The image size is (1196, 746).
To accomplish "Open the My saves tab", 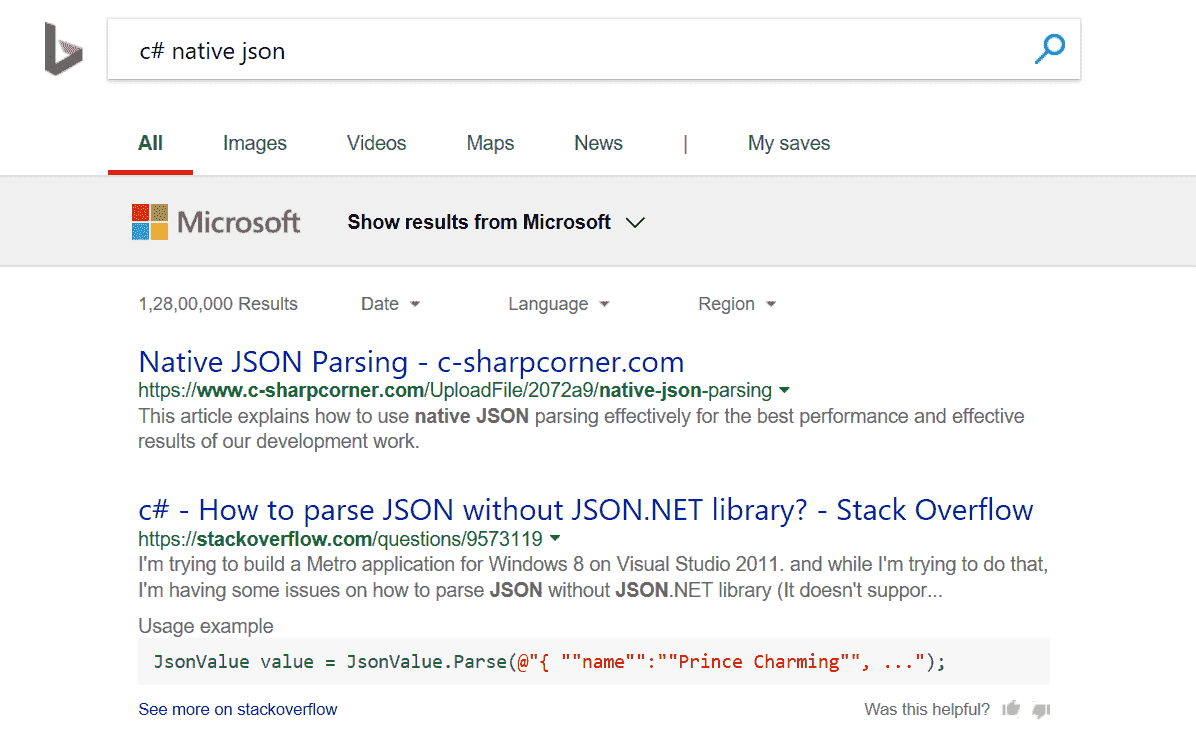I will 789,143.
